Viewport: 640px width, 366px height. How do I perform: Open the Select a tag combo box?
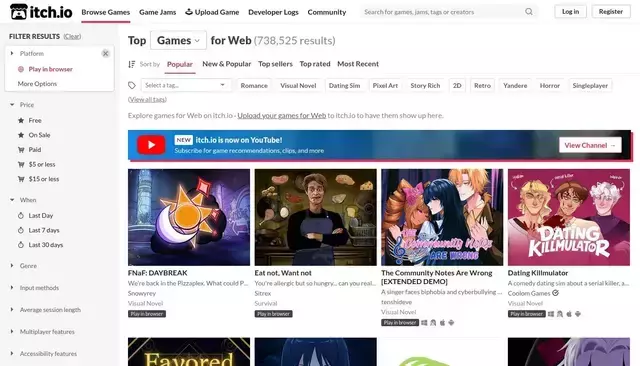[x=186, y=85]
